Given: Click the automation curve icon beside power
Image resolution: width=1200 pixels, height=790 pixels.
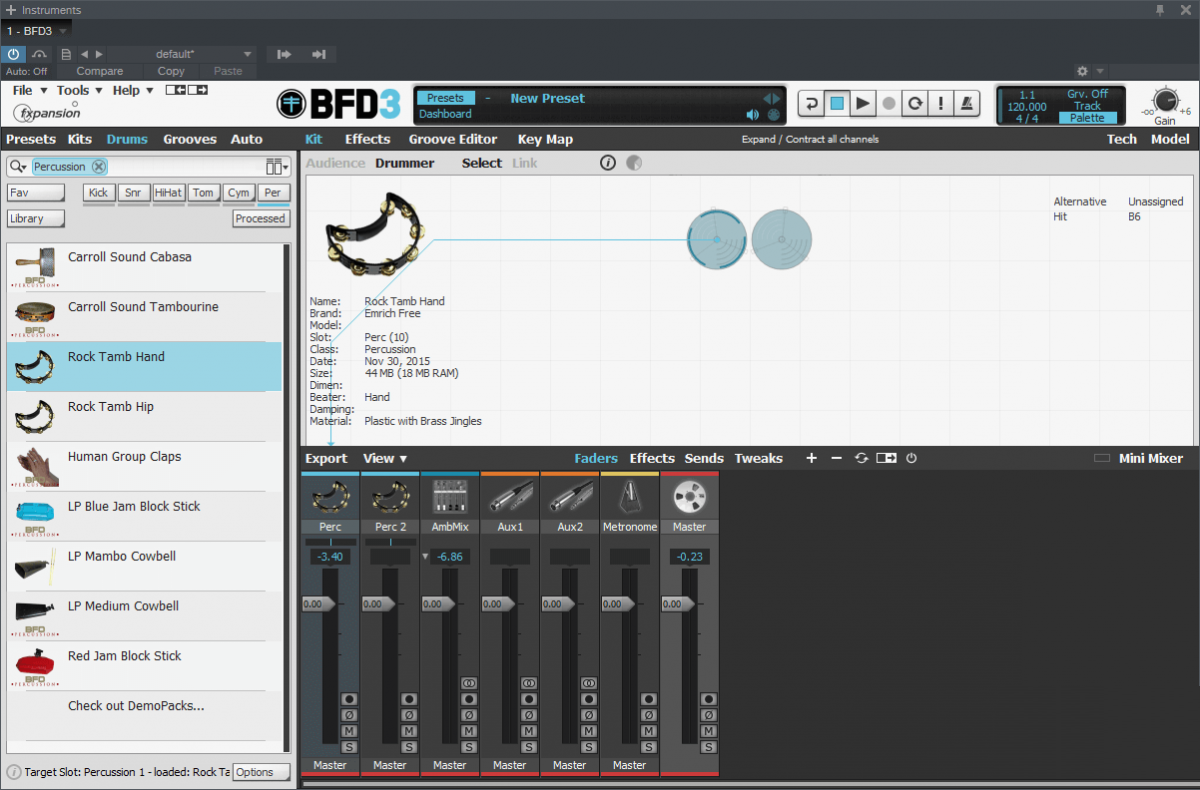Looking at the screenshot, I should click(x=39, y=54).
